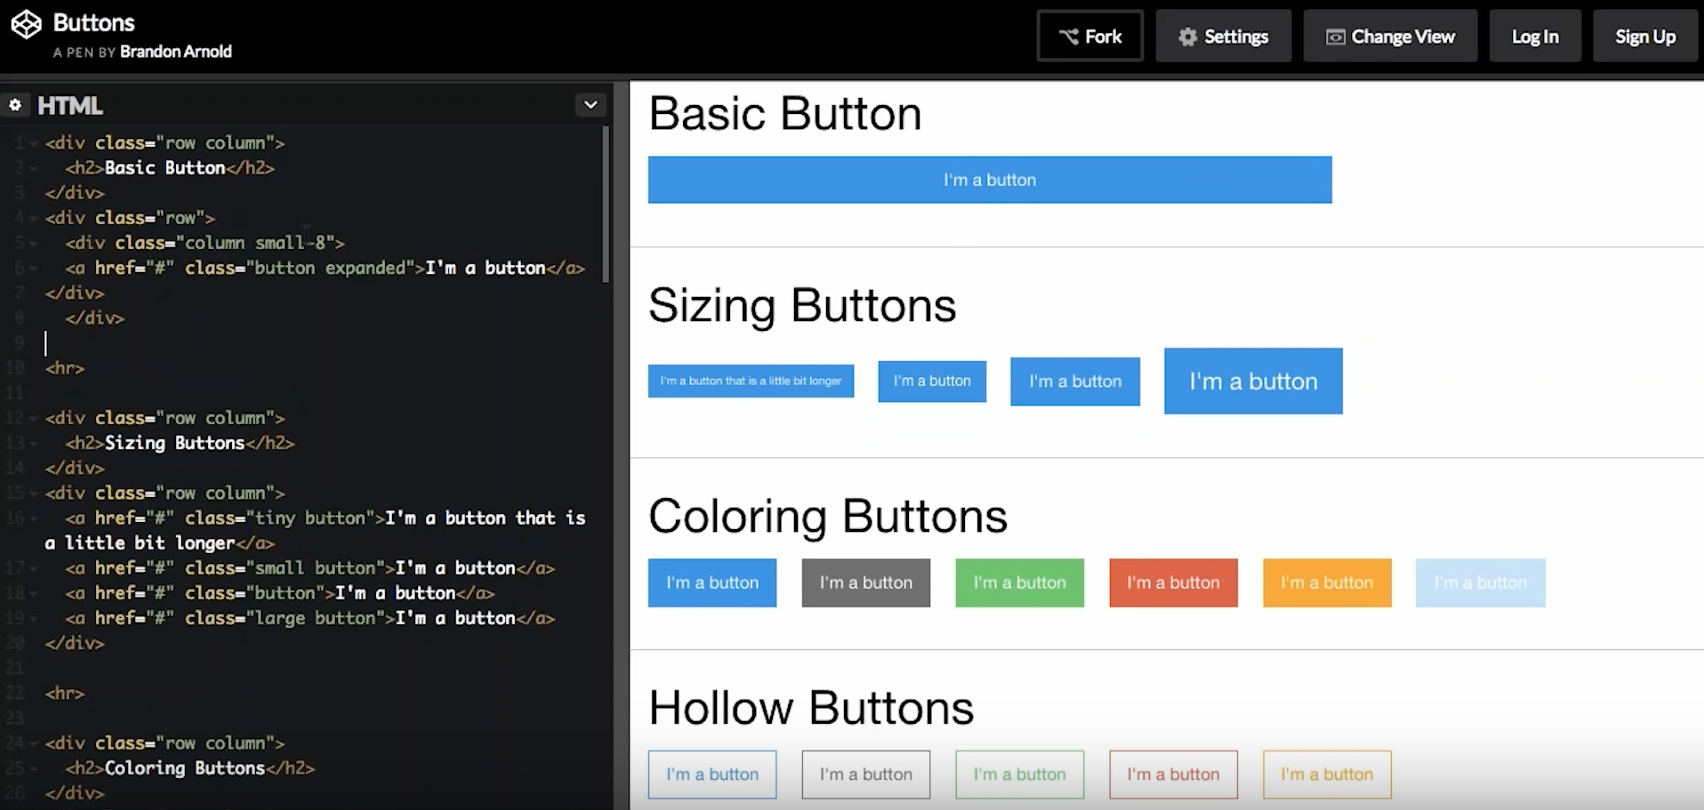The height and width of the screenshot is (810, 1704).
Task: Click the Fork button
Action: 1089,37
